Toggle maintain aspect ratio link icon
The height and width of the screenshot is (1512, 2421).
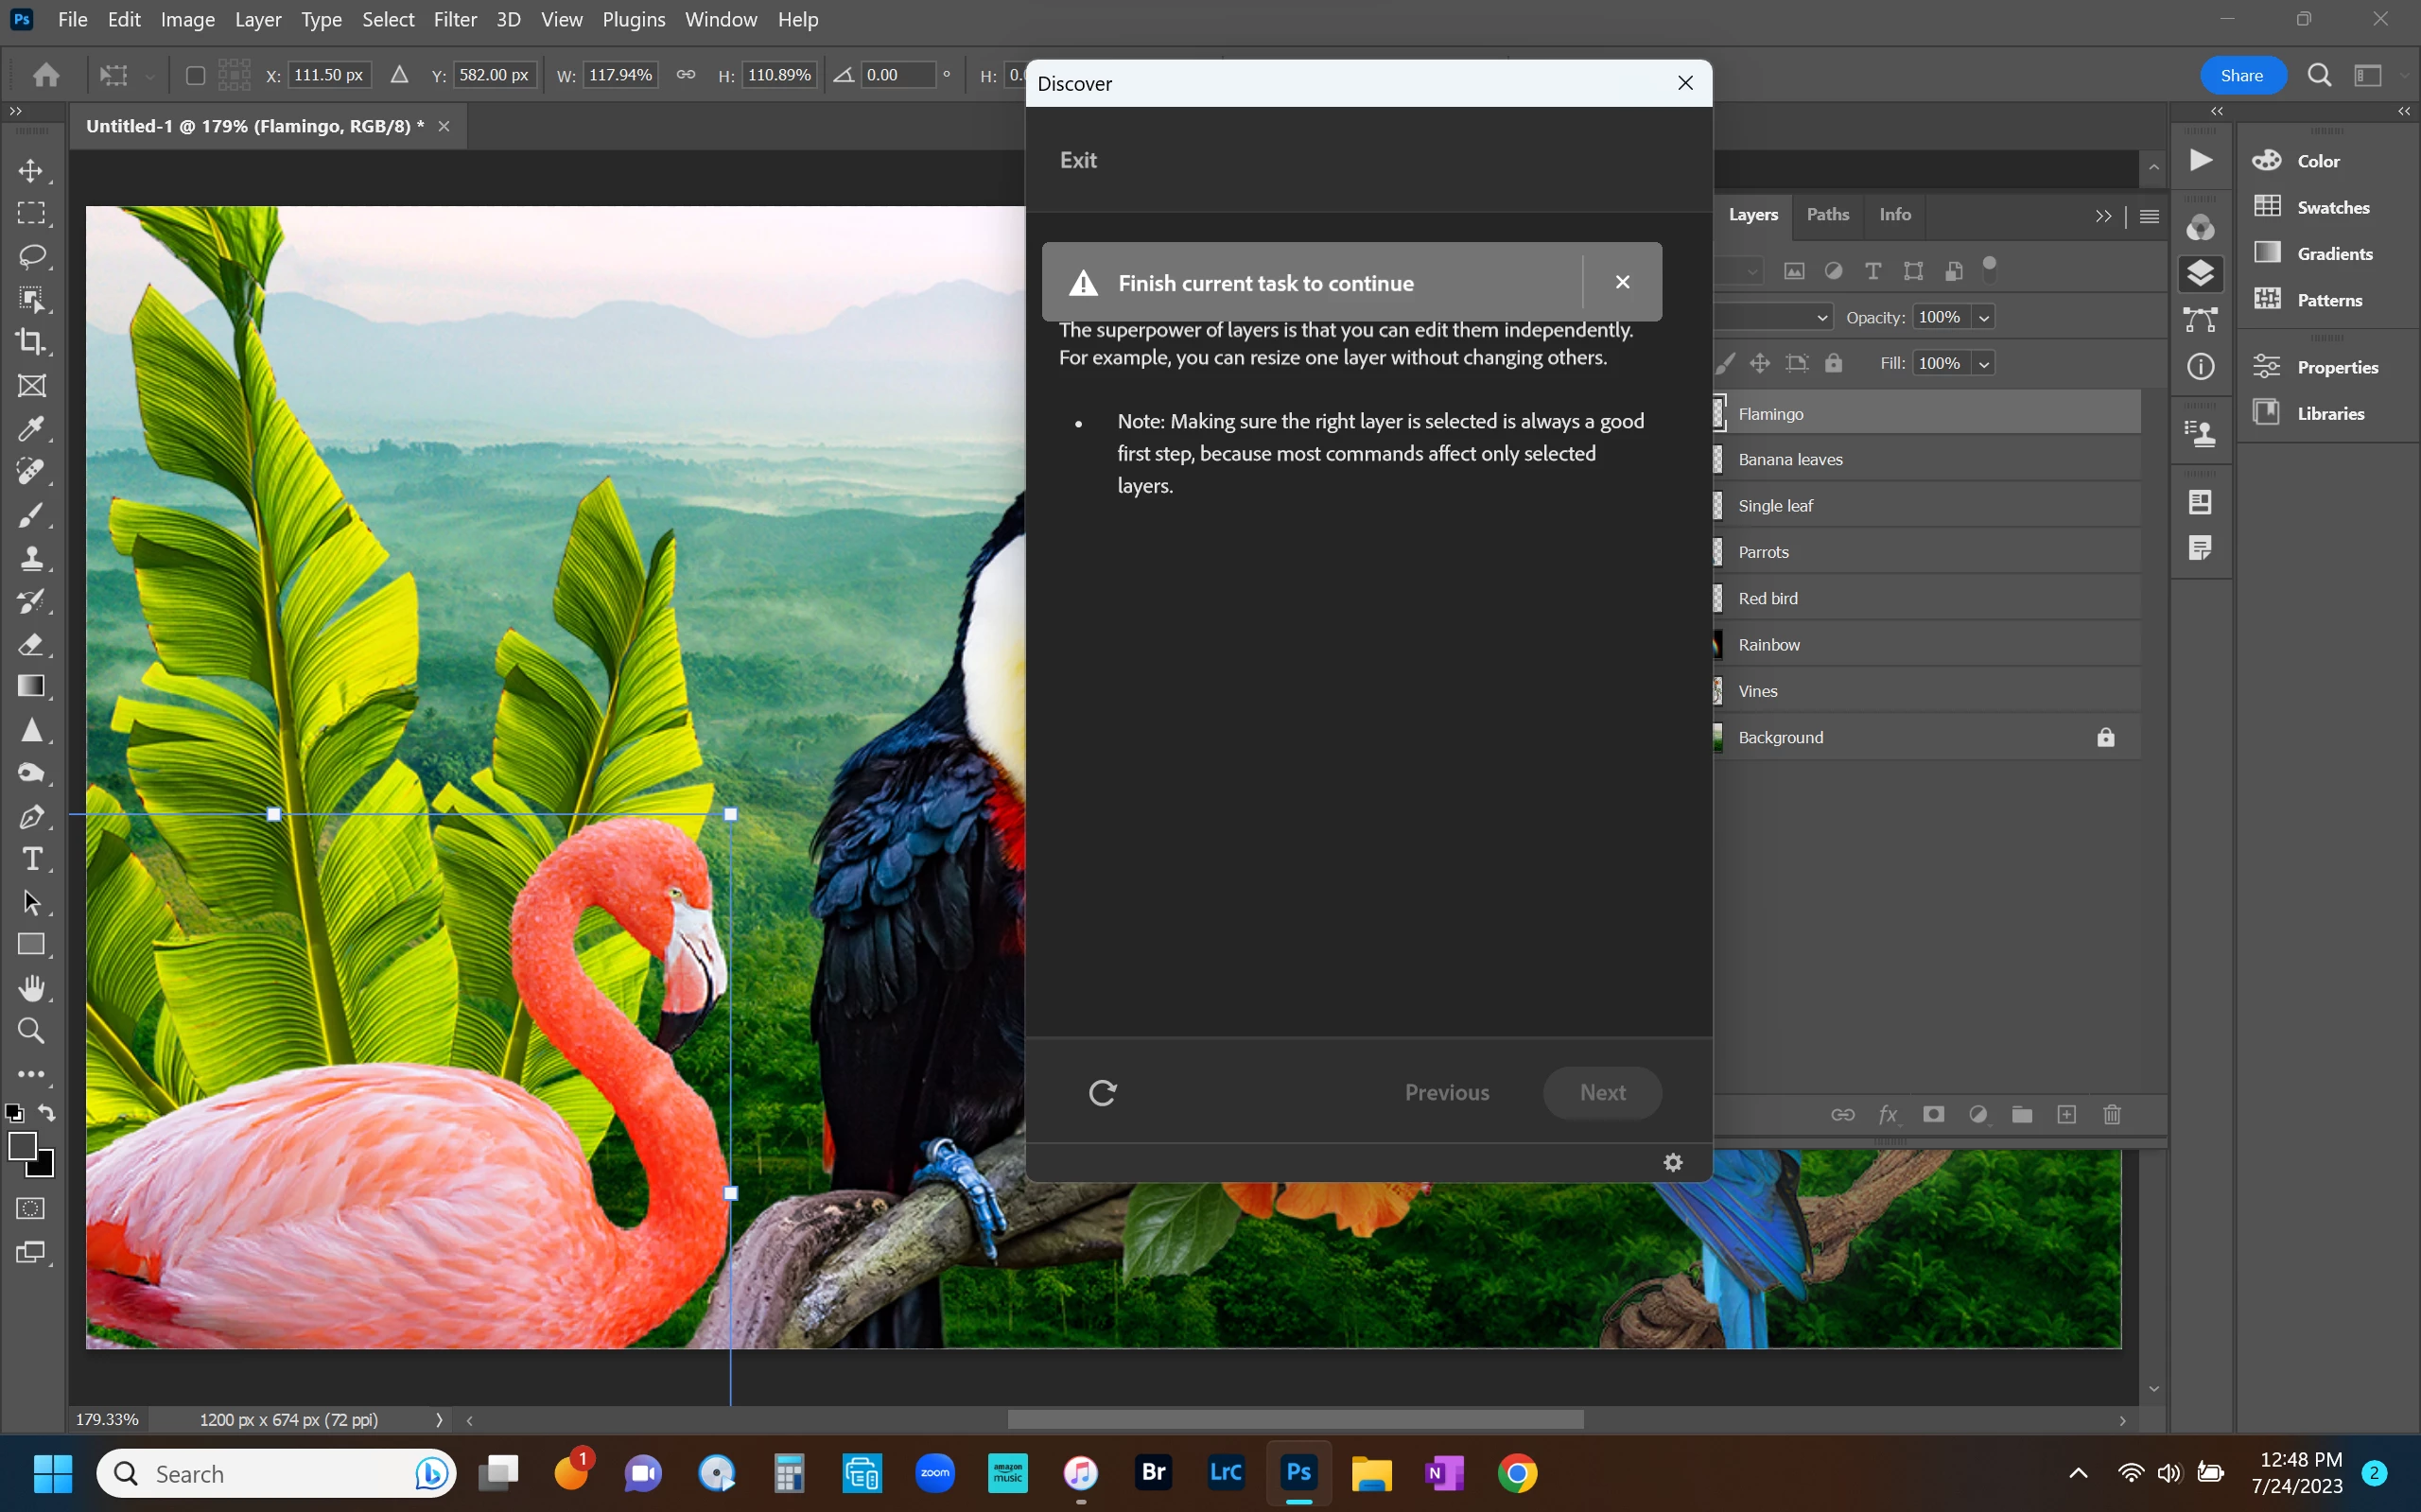point(686,75)
